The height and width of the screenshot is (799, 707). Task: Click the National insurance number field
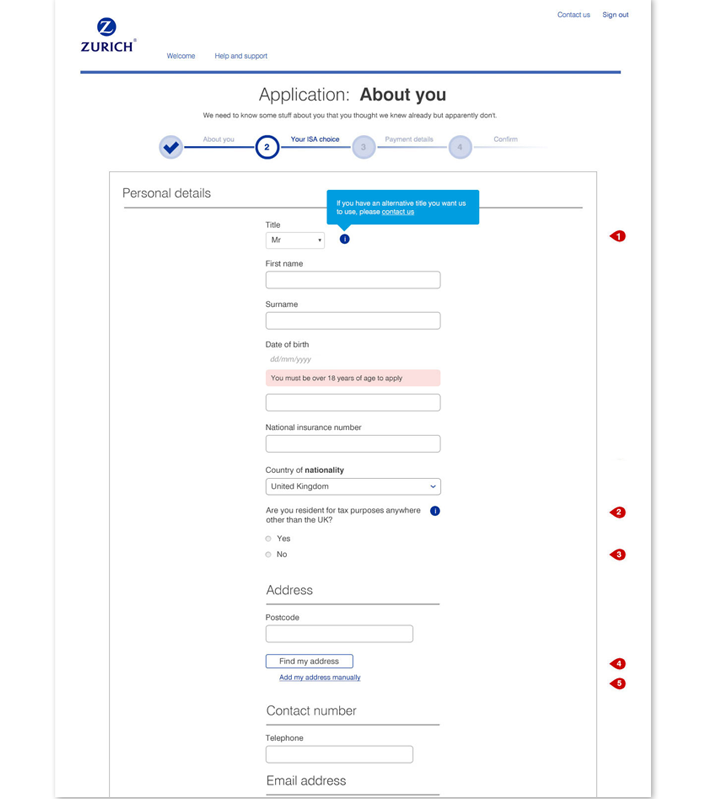point(353,444)
